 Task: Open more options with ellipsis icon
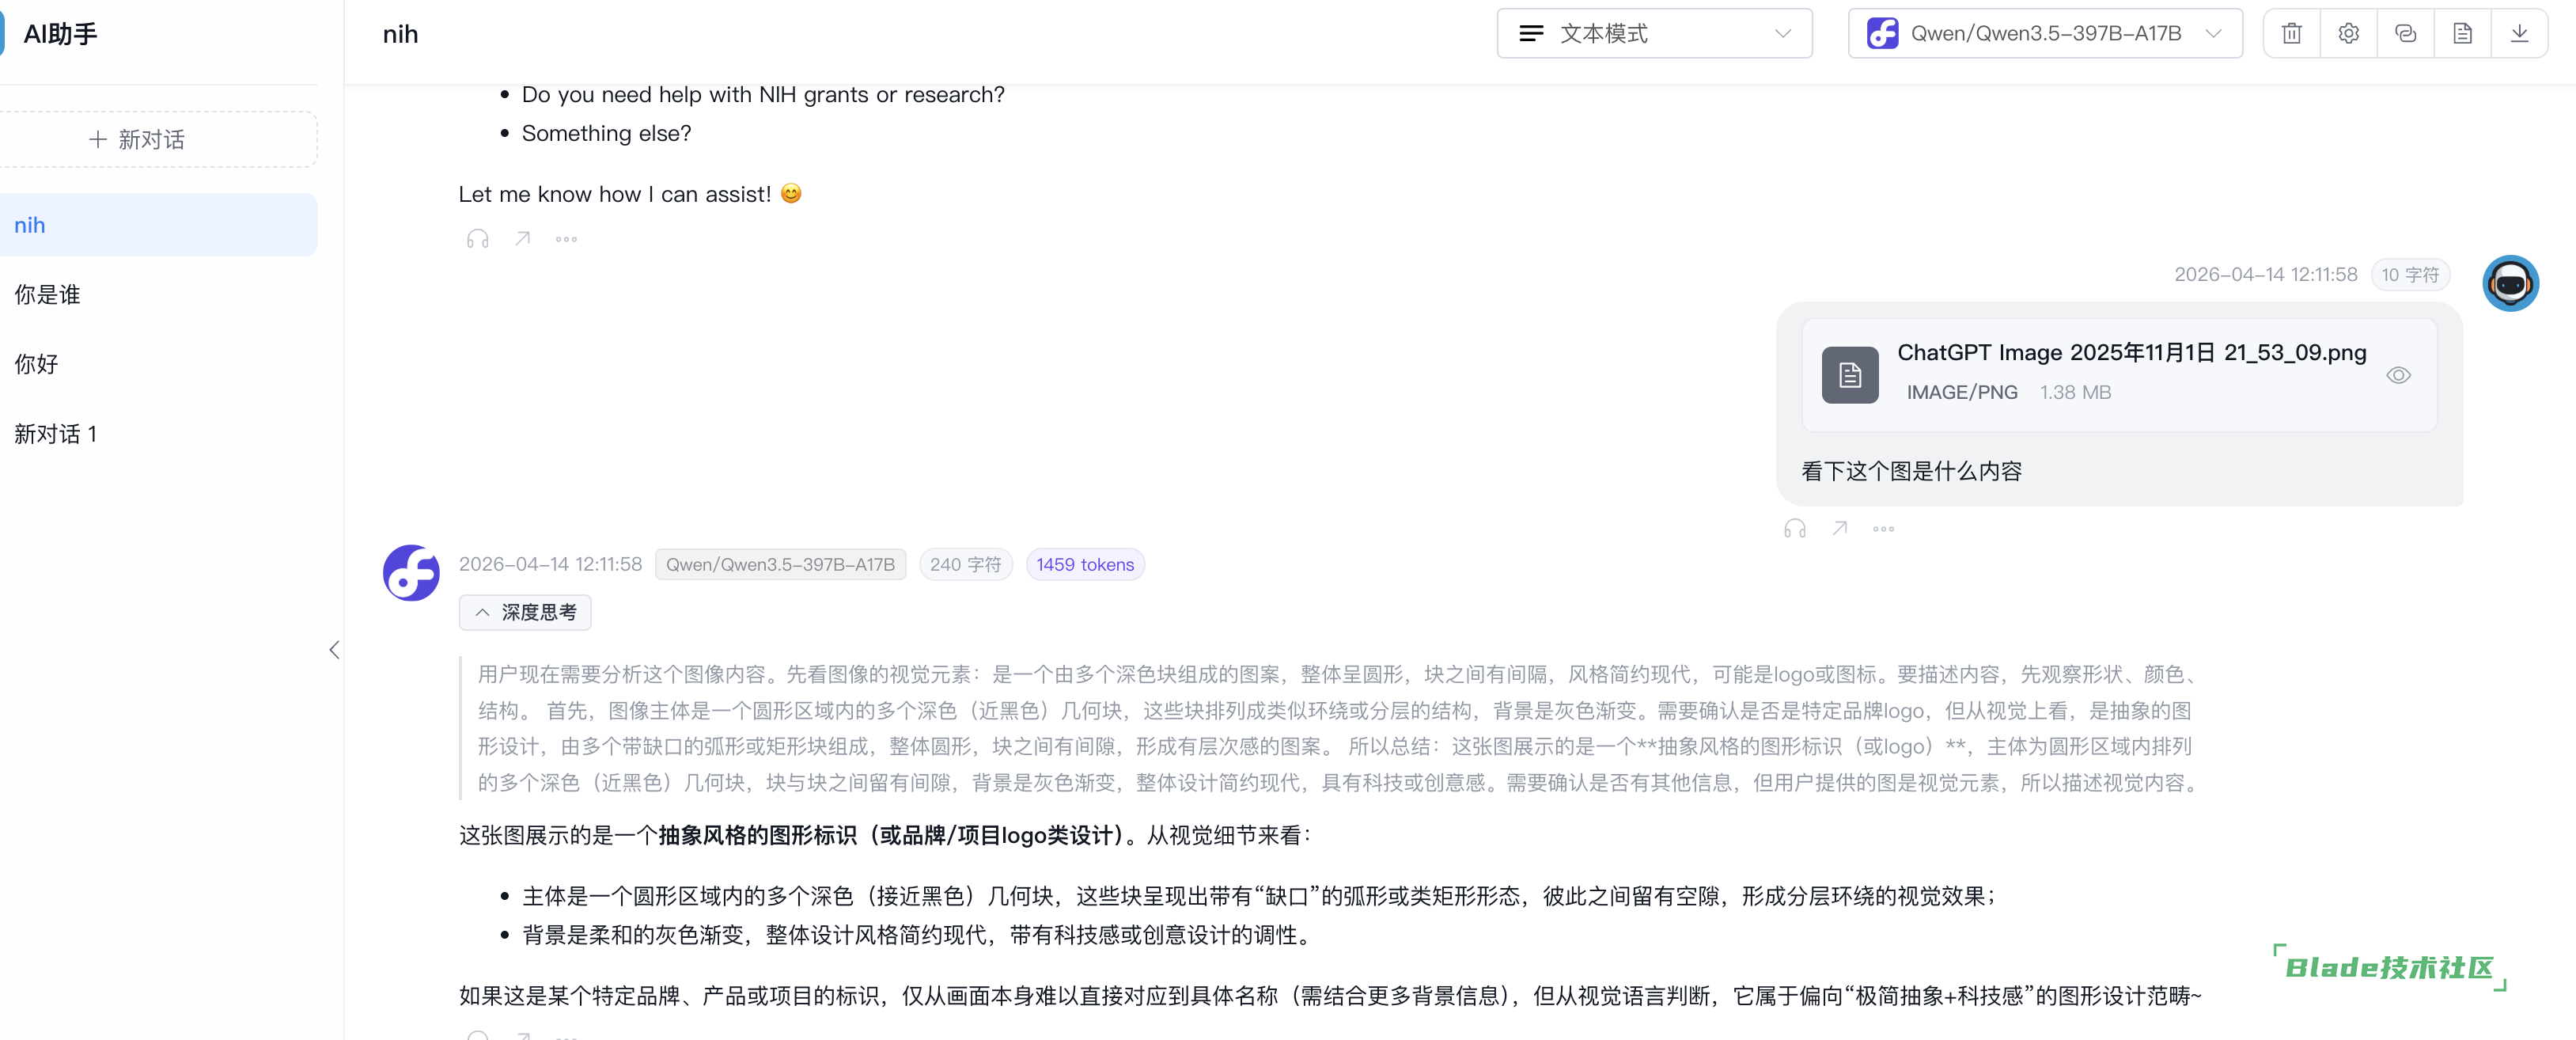click(566, 238)
